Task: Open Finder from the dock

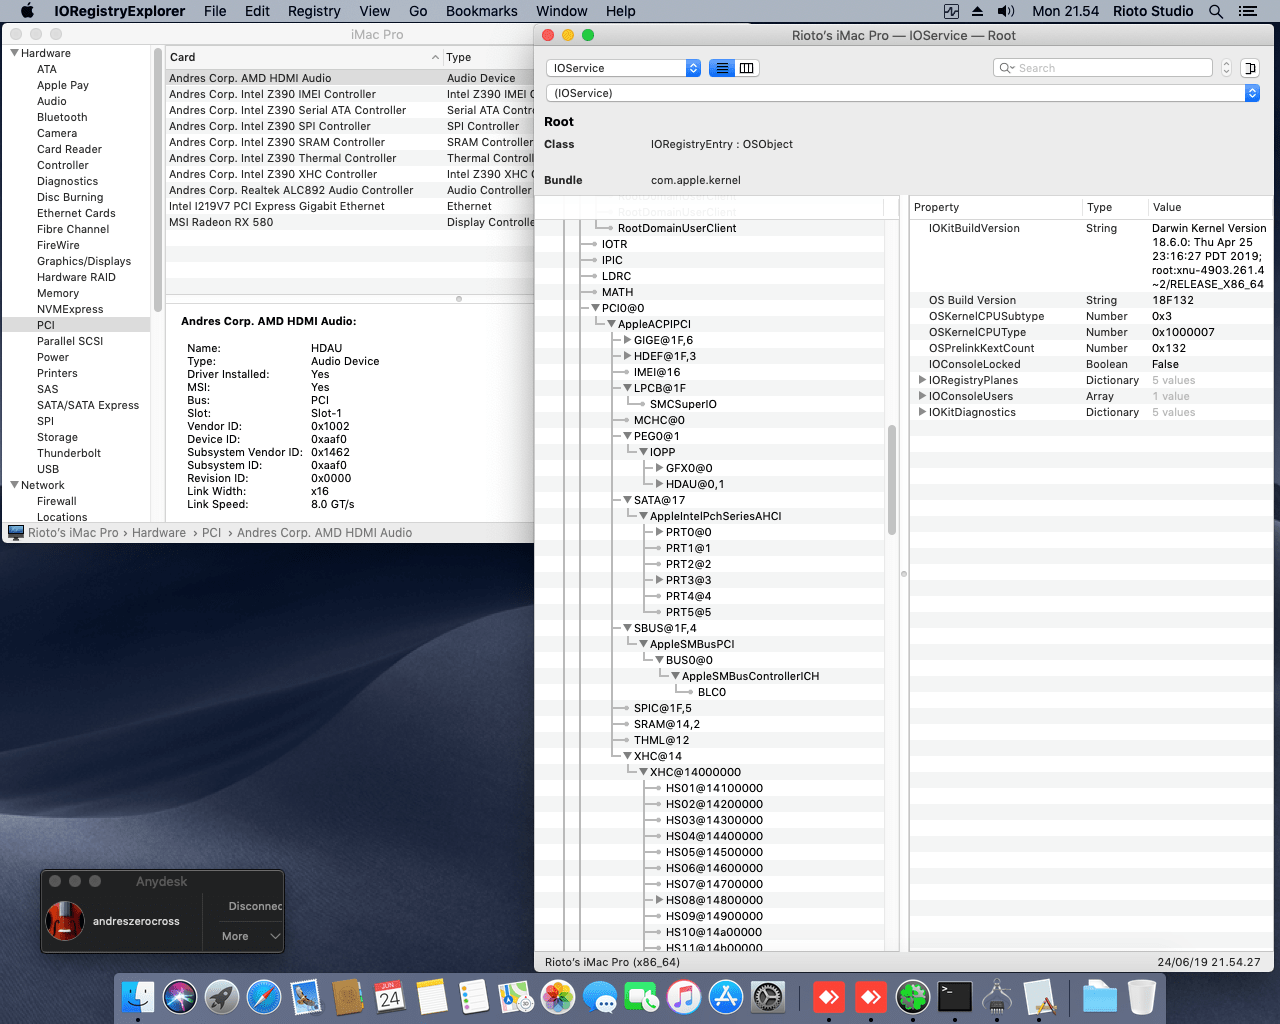Action: [x=138, y=997]
